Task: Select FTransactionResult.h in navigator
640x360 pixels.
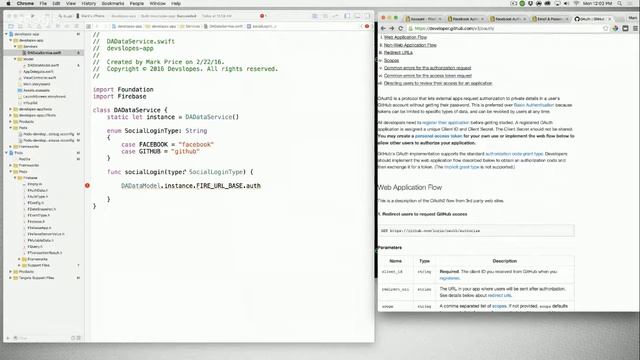Action: (x=44, y=253)
